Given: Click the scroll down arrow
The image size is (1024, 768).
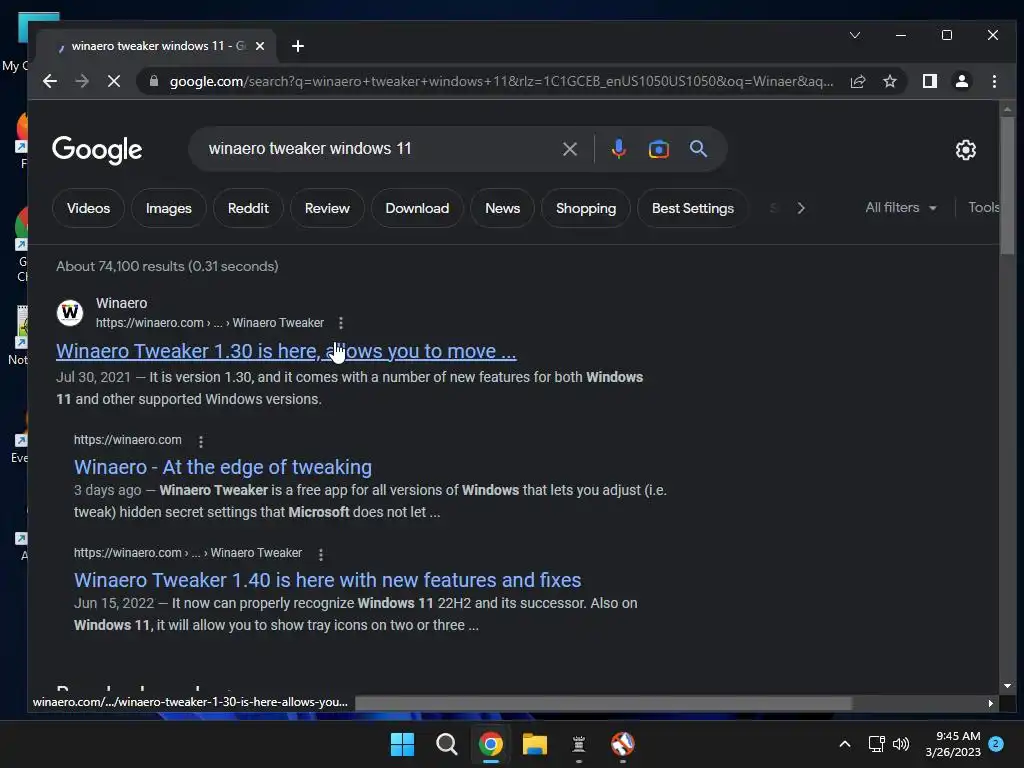Looking at the screenshot, I should 1007,686.
